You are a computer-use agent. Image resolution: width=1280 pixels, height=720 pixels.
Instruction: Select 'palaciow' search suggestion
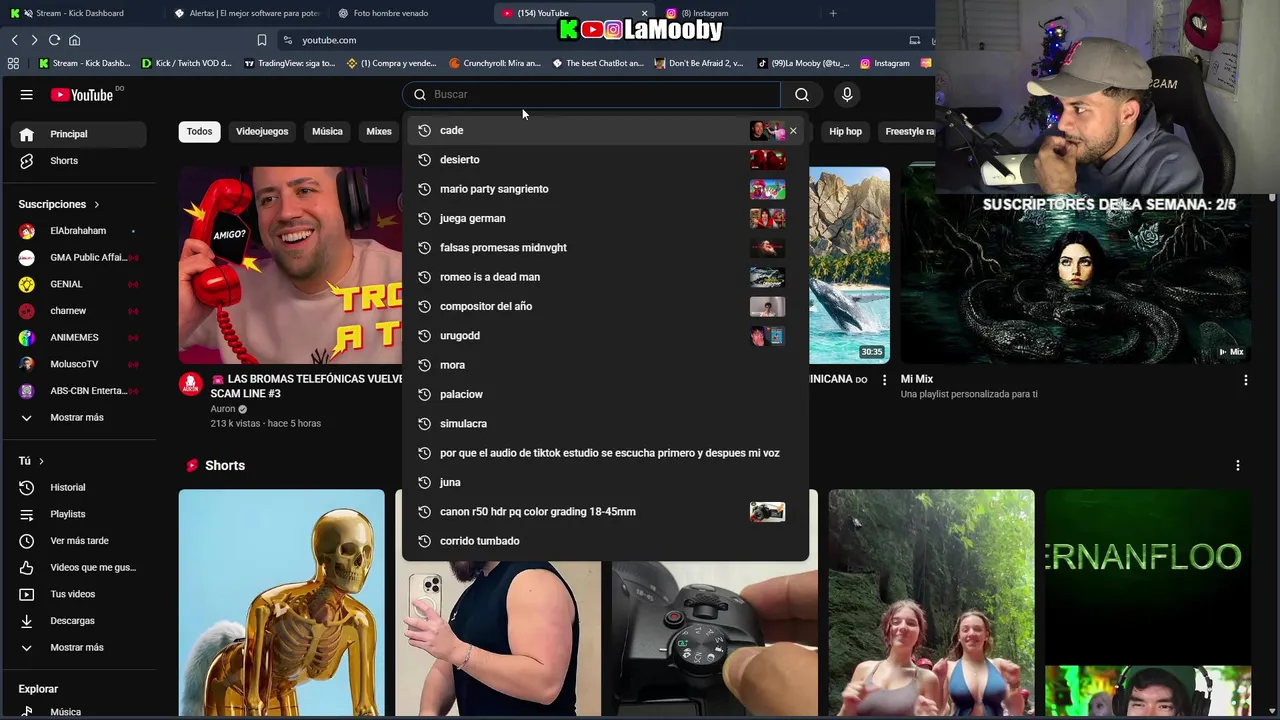606,394
